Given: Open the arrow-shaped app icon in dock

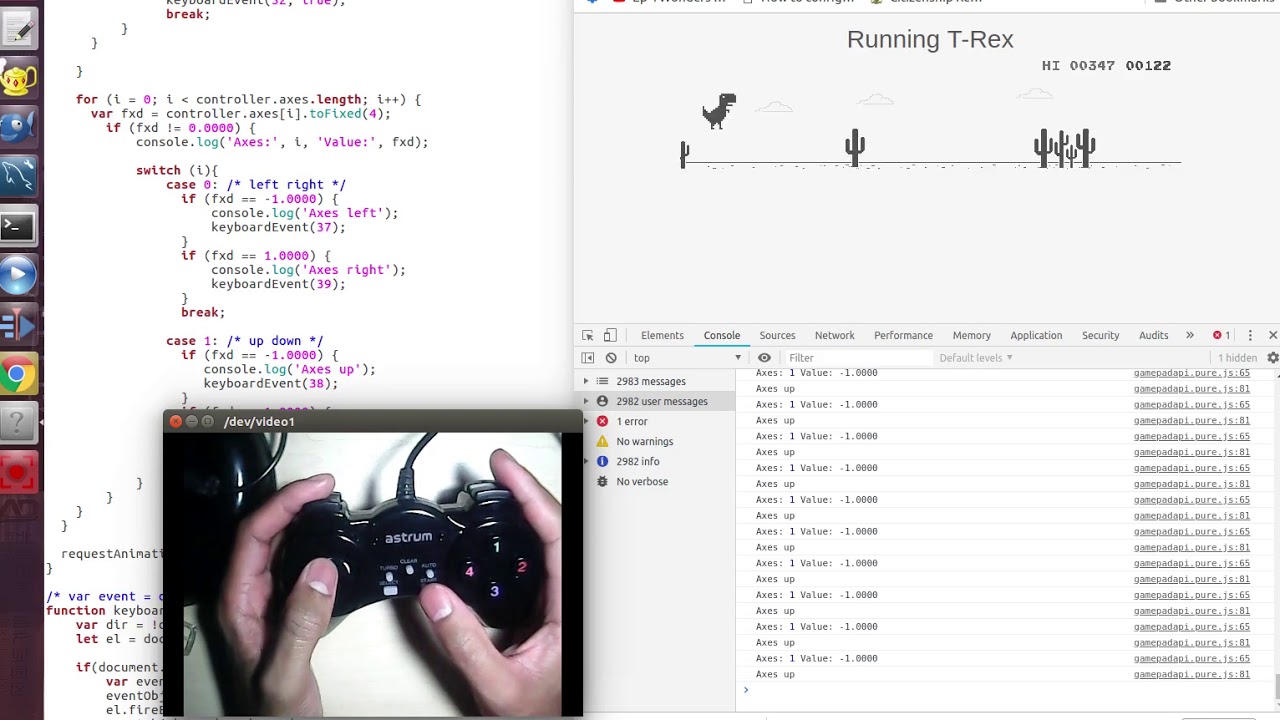Looking at the screenshot, I should (18, 326).
